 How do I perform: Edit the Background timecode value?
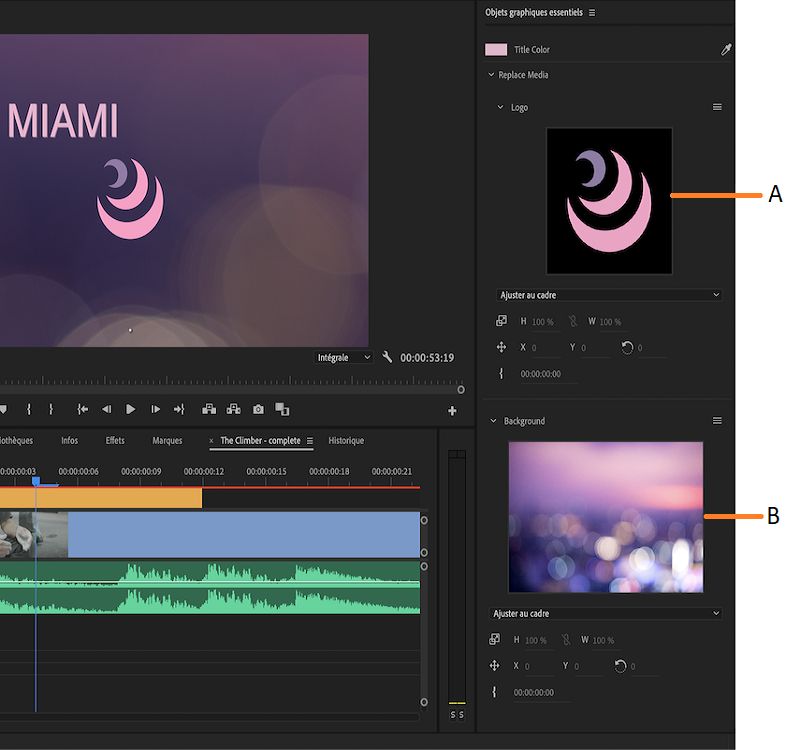(x=533, y=692)
